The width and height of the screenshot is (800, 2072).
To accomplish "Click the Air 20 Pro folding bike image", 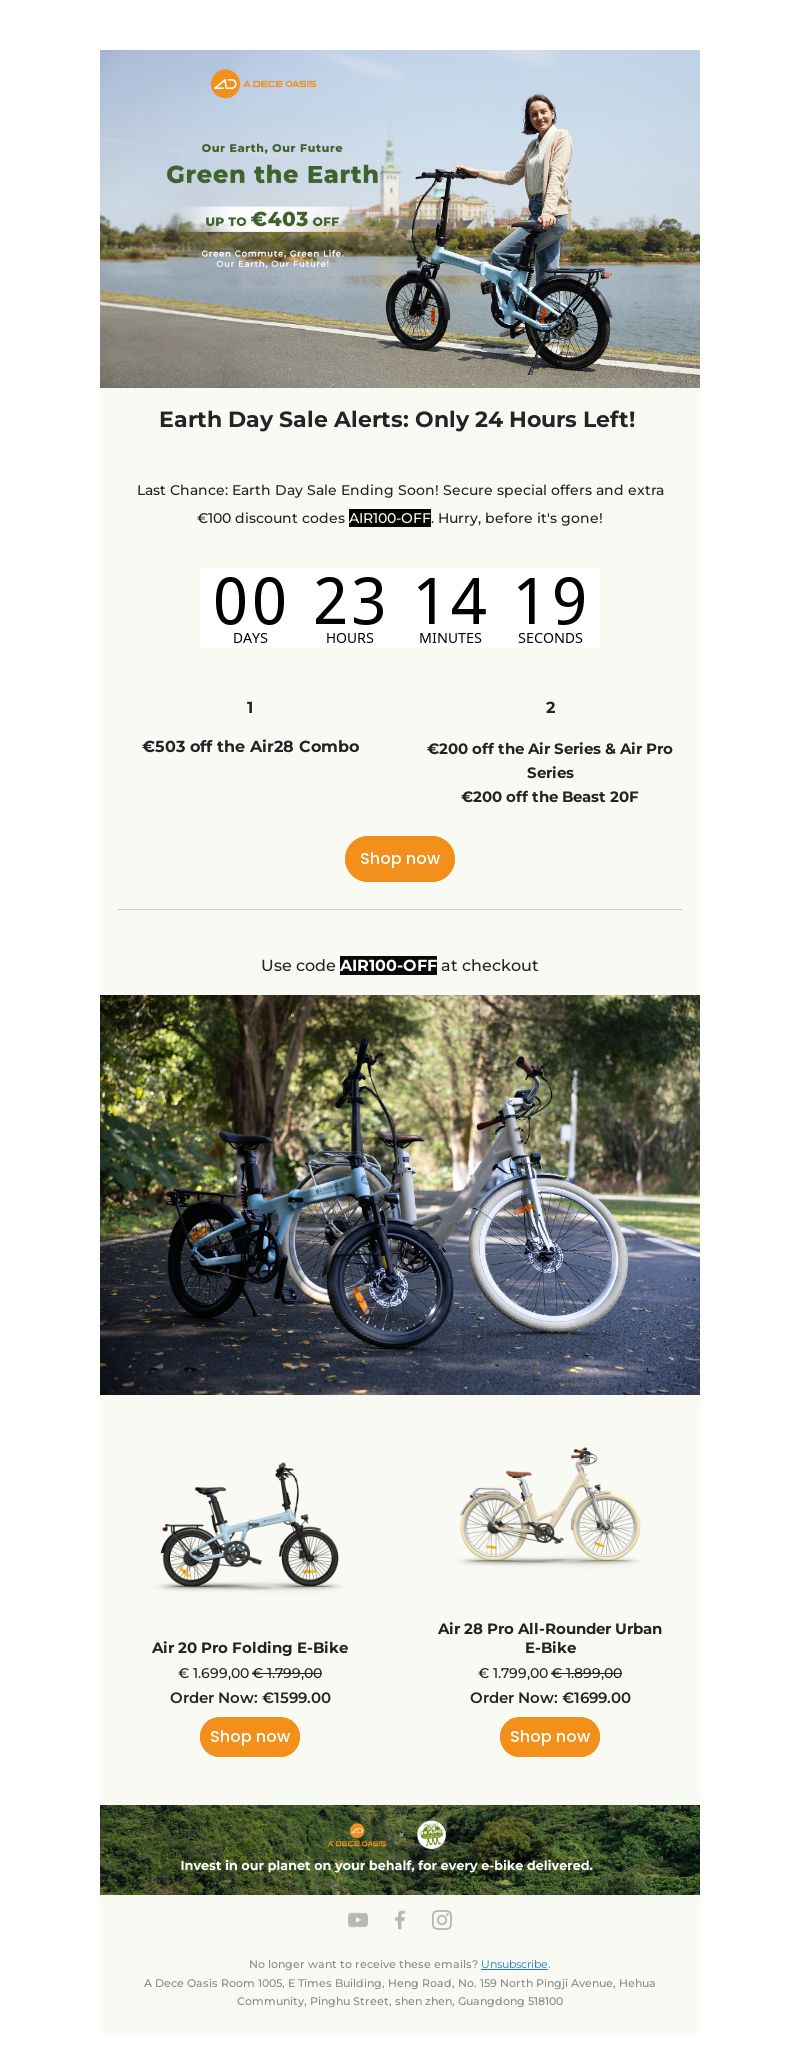I will click(250, 1525).
